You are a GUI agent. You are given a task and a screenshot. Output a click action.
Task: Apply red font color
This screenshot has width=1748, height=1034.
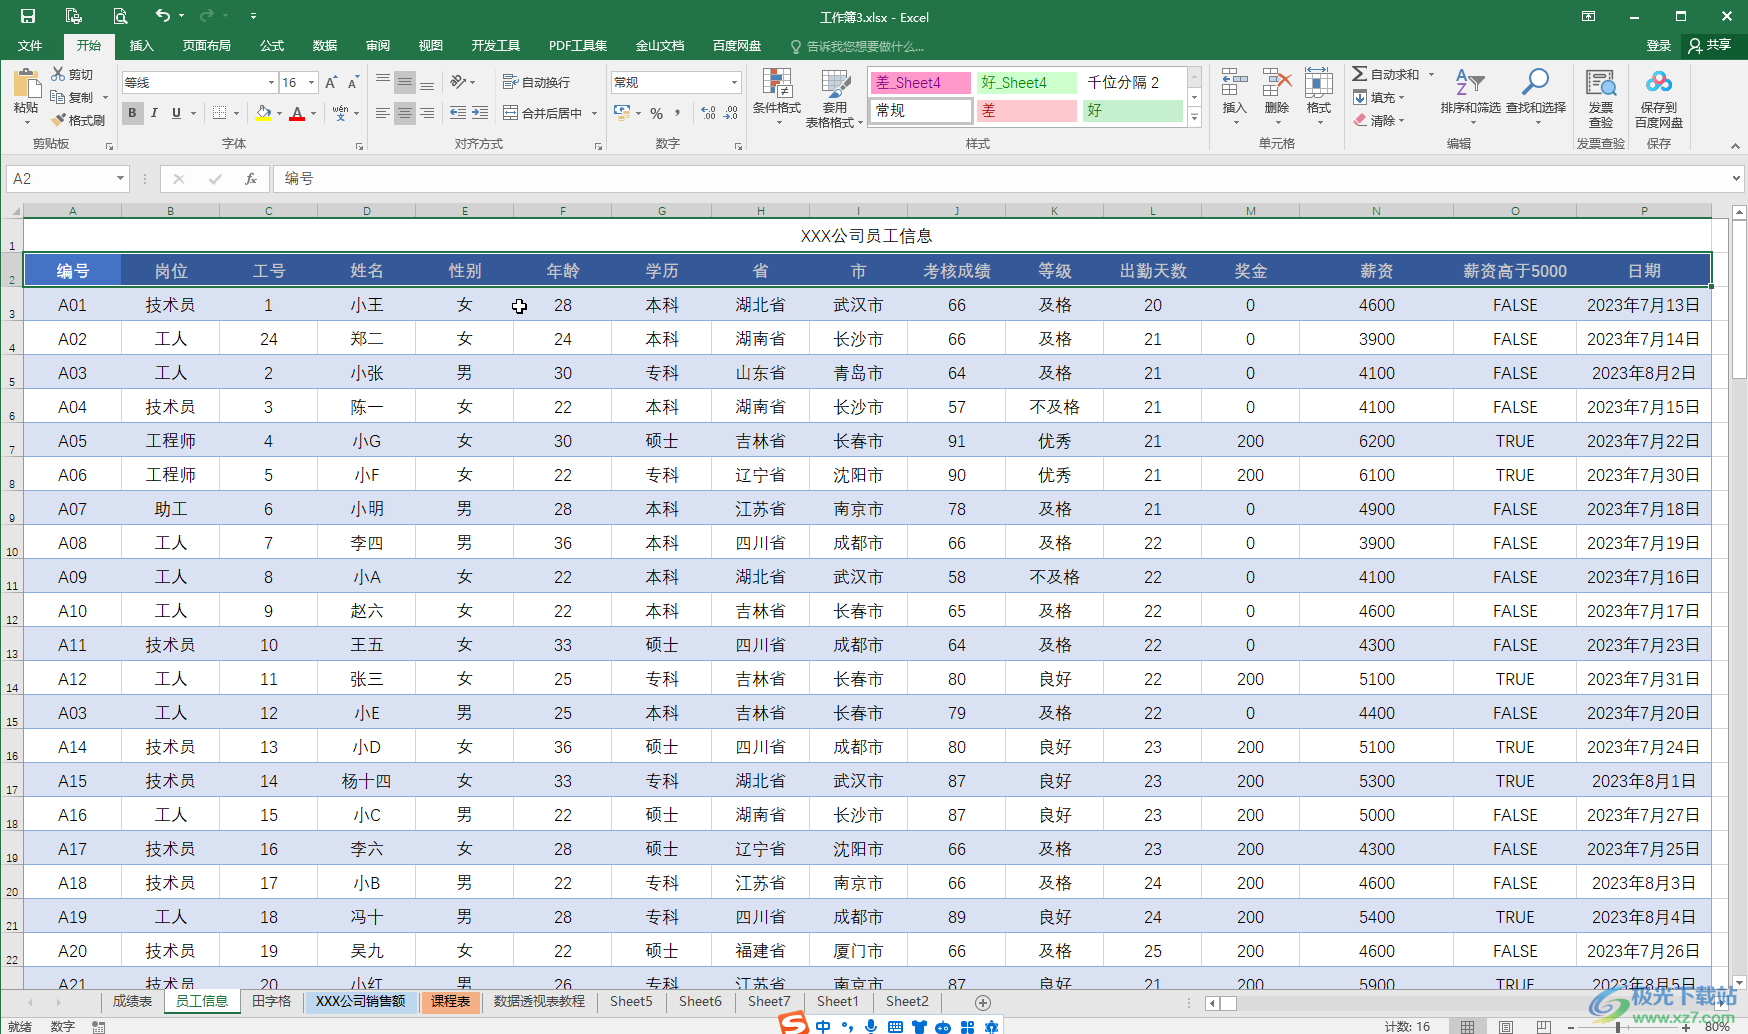pos(297,113)
